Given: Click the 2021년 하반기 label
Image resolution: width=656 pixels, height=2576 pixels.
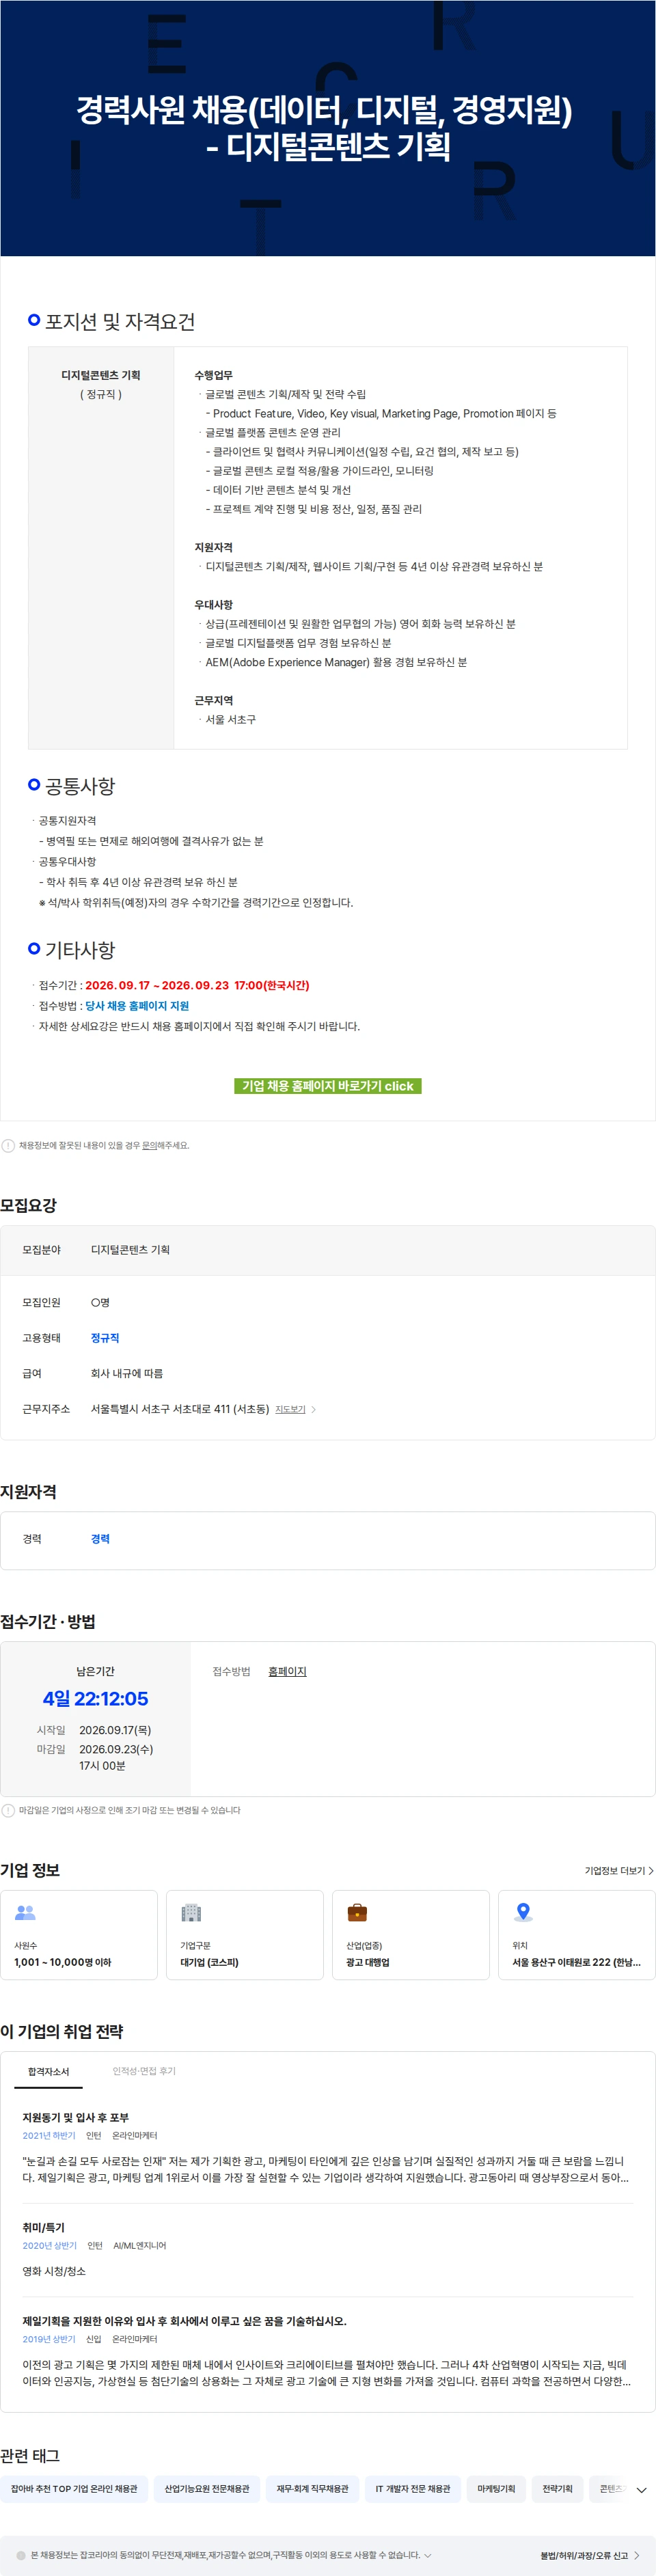Looking at the screenshot, I should point(49,2135).
